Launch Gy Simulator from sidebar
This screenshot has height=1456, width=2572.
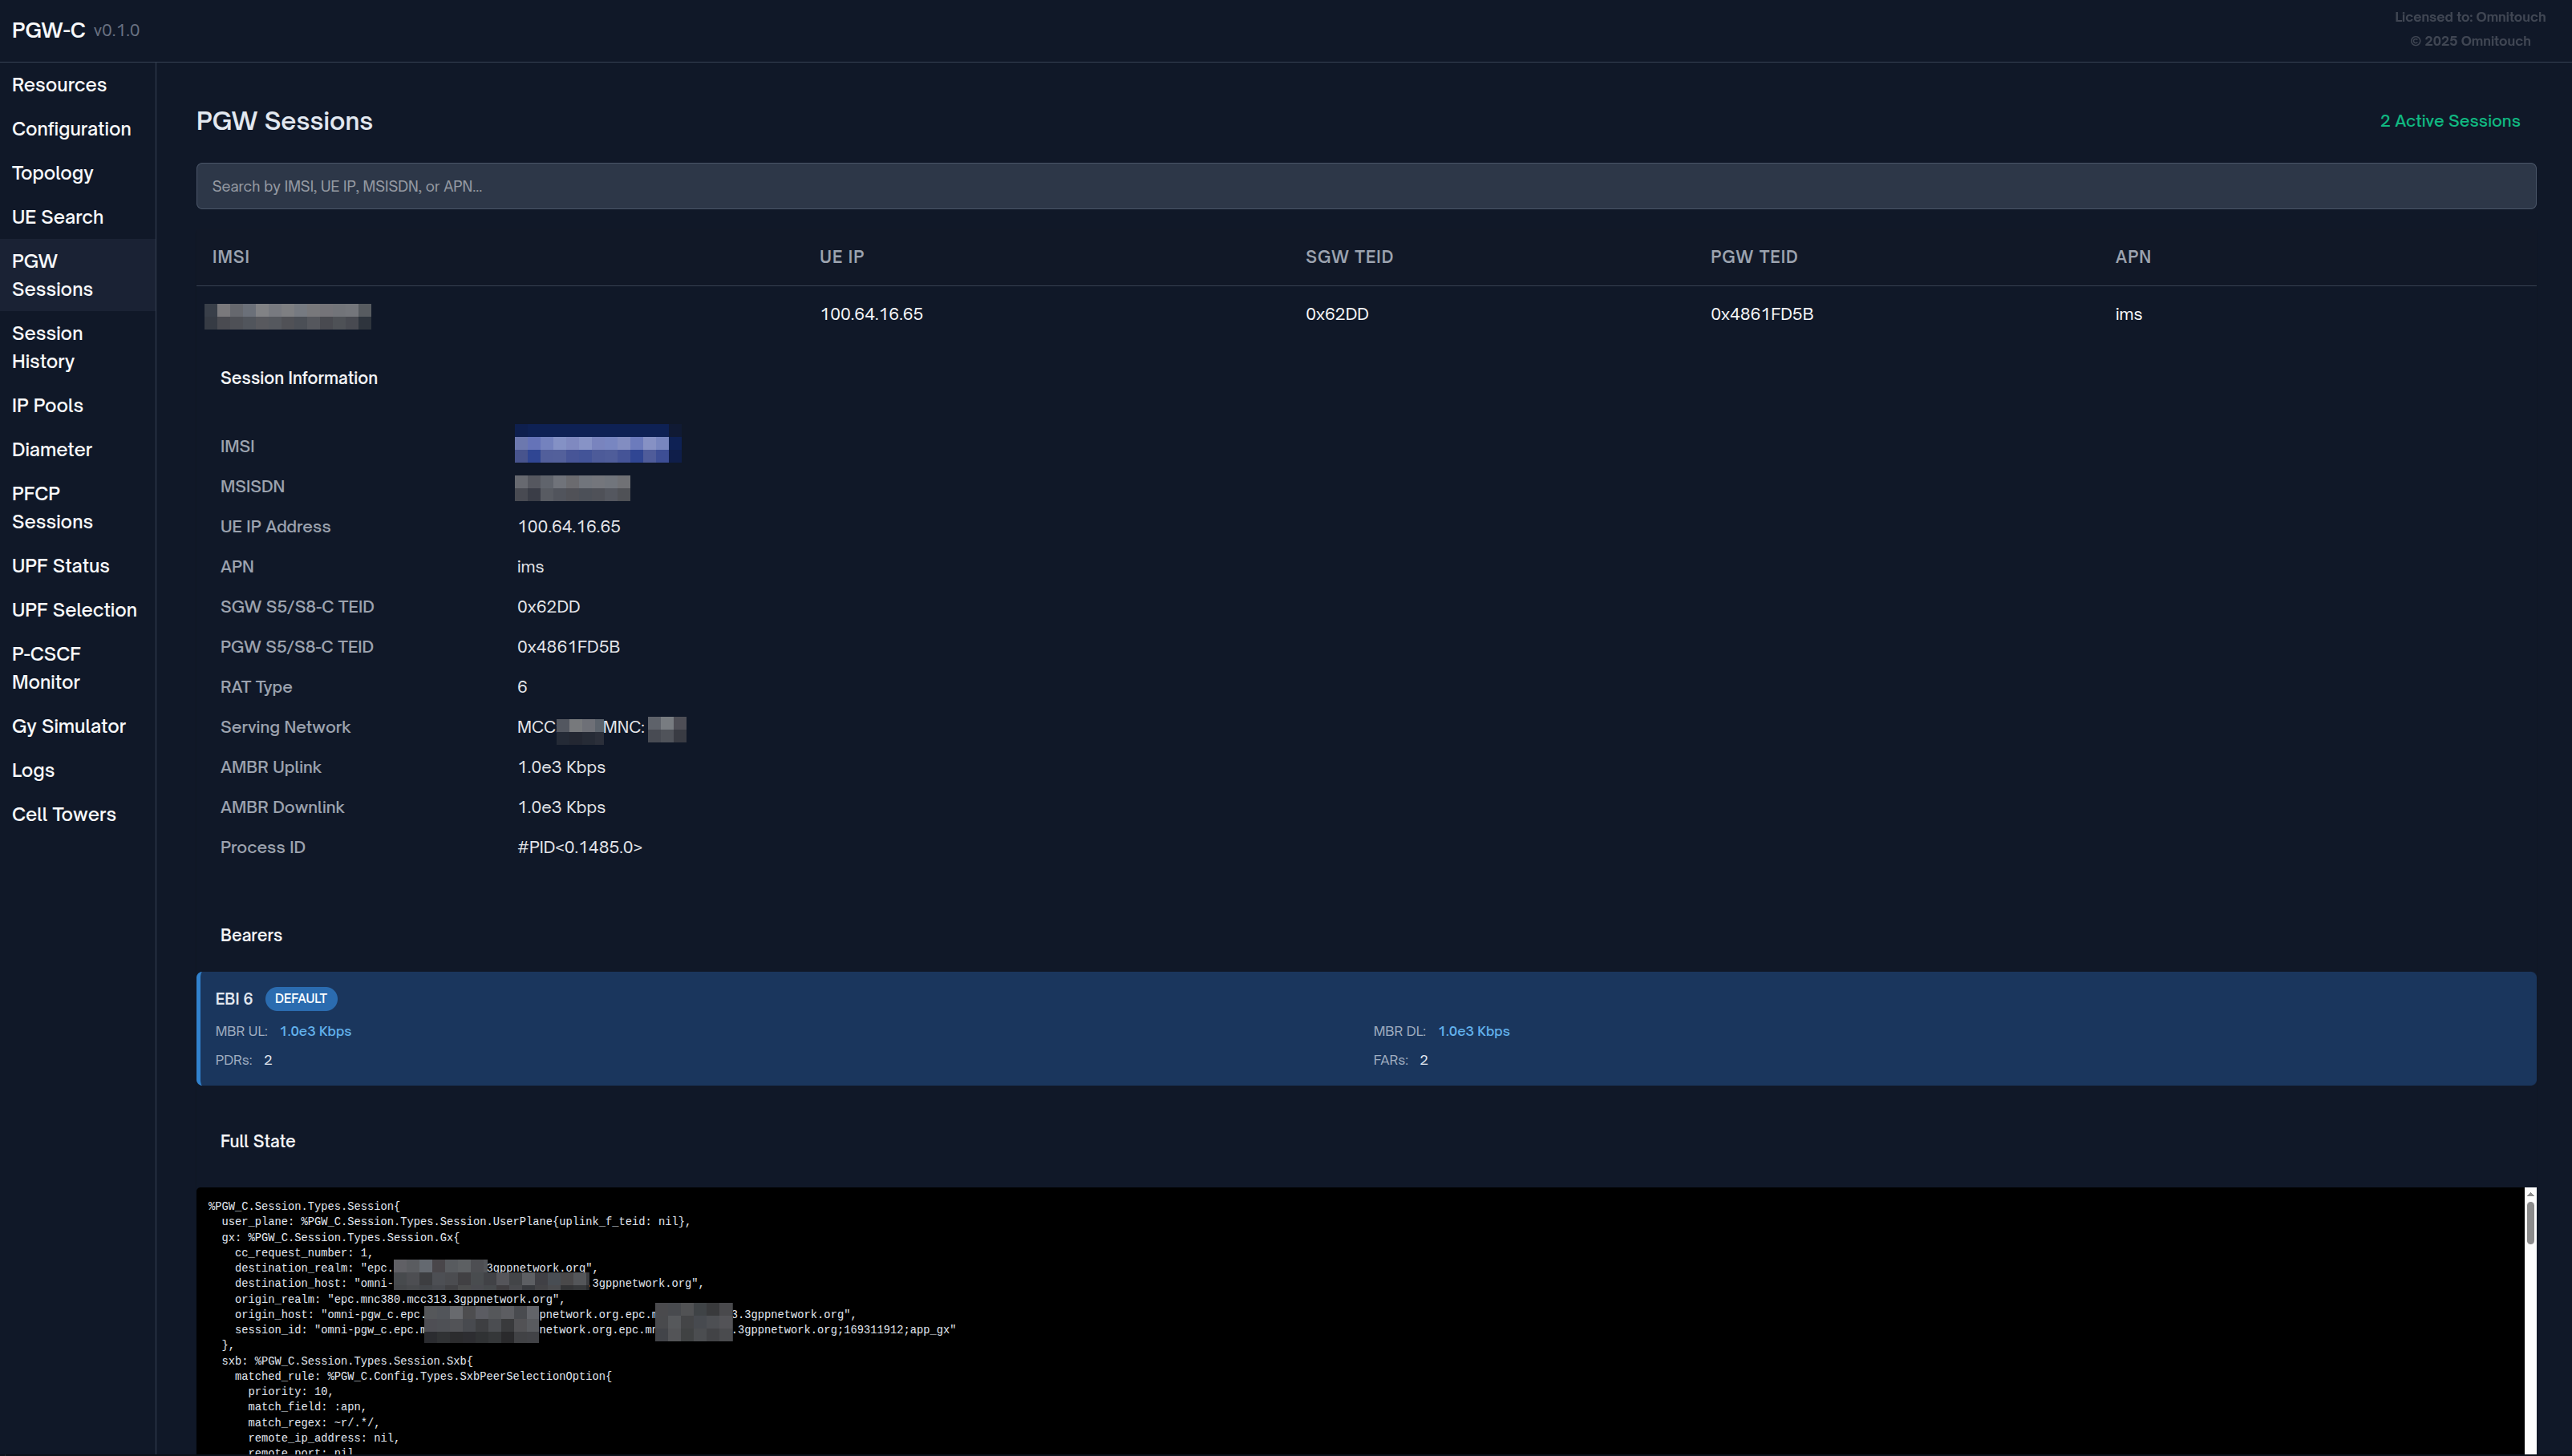click(68, 726)
